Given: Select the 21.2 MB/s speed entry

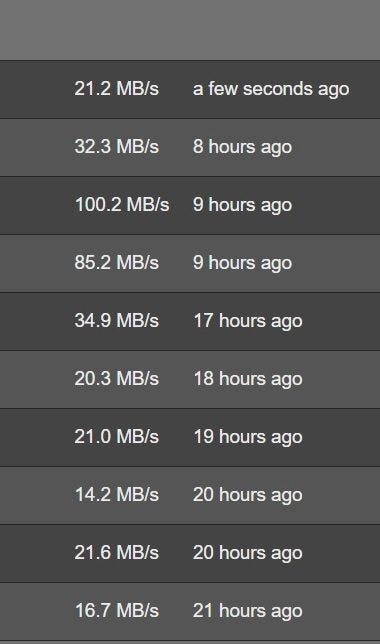Looking at the screenshot, I should (116, 89).
